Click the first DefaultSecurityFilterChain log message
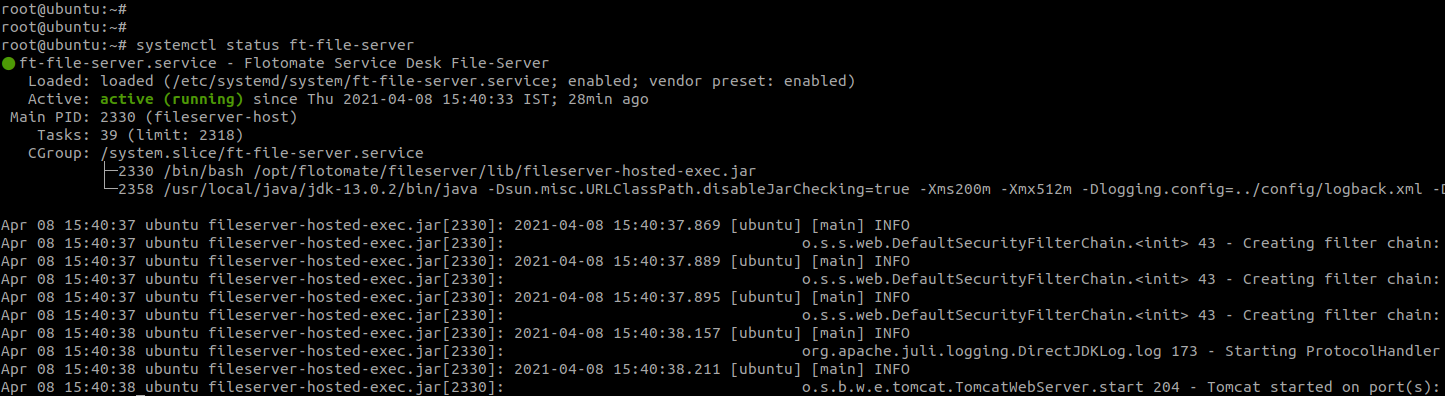Viewport: 1445px width, 396px height. (x=1122, y=242)
